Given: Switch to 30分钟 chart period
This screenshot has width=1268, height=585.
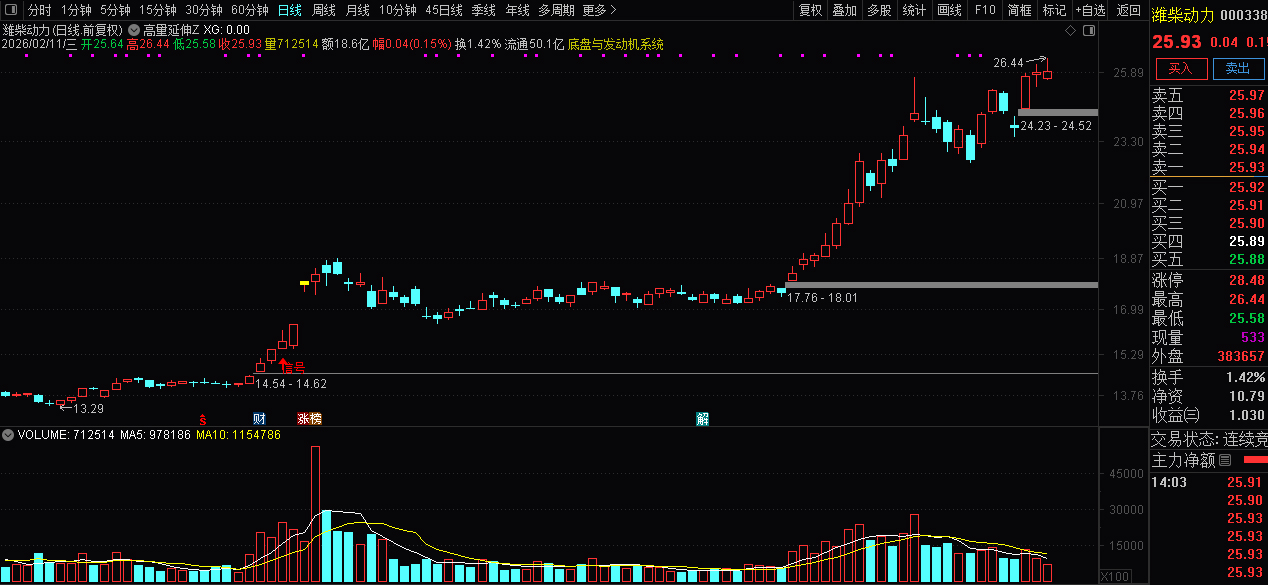Looking at the screenshot, I should [204, 10].
